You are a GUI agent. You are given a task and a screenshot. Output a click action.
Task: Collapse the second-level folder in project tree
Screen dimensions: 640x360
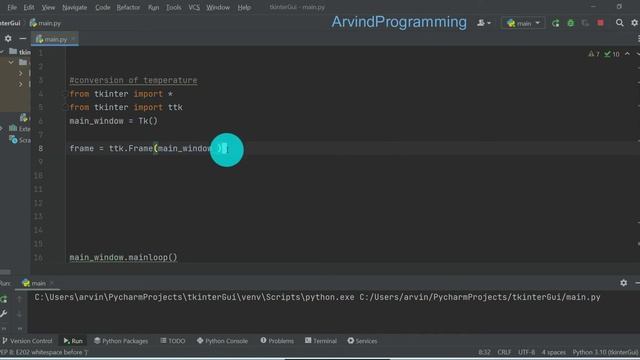coord(11,62)
